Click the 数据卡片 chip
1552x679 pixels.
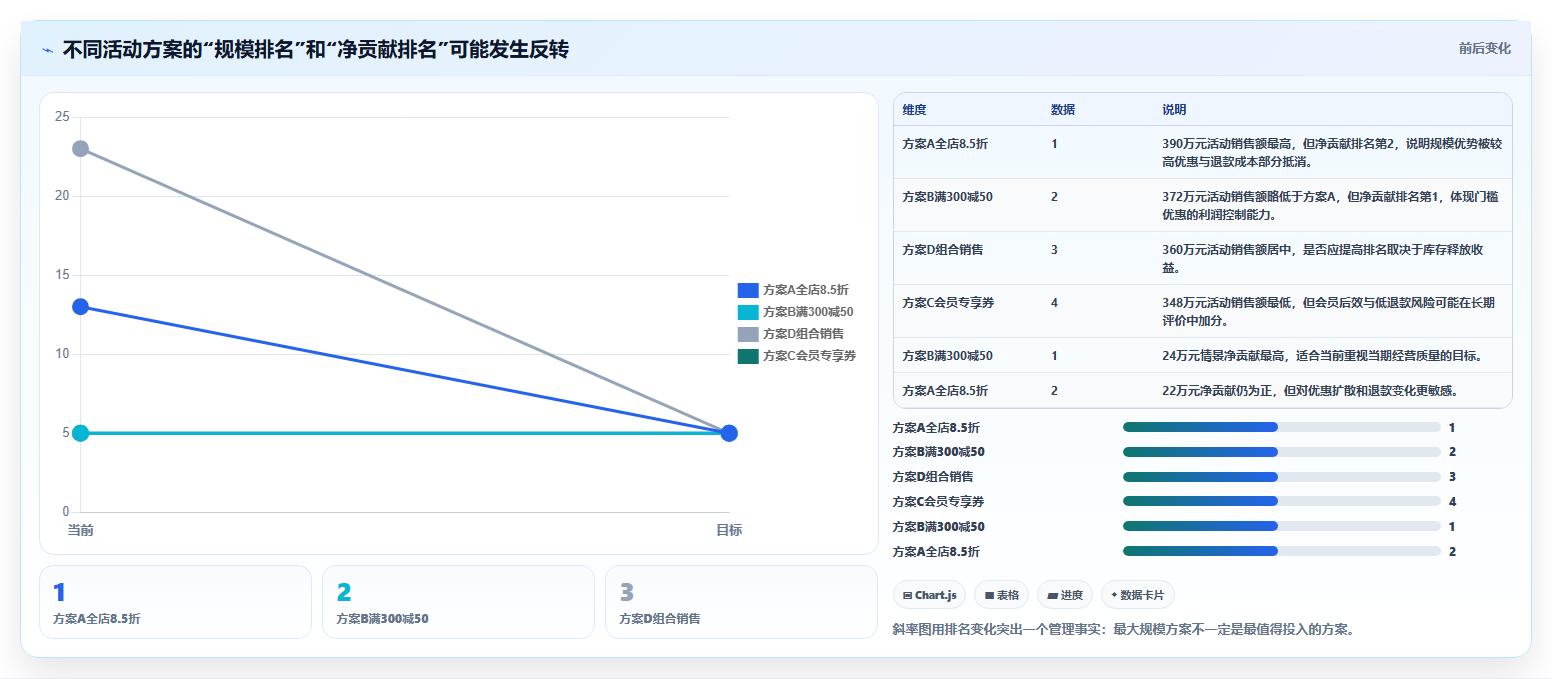point(1137,595)
